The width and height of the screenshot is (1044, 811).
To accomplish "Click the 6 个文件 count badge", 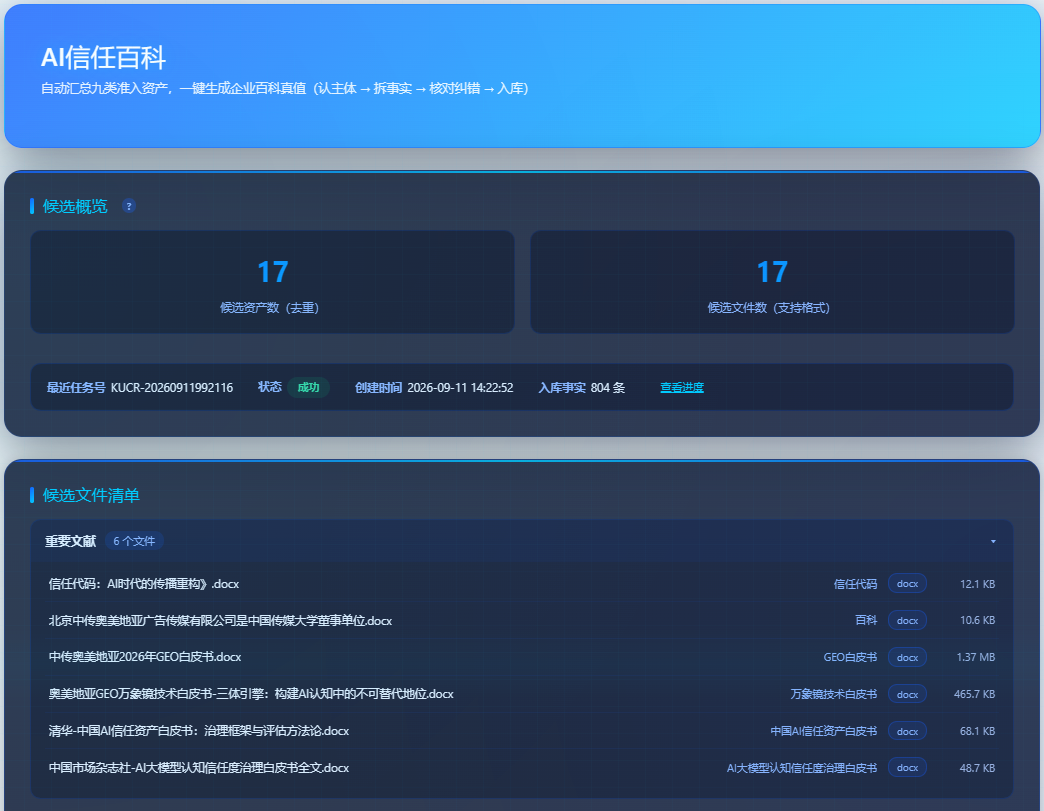I will pos(134,541).
